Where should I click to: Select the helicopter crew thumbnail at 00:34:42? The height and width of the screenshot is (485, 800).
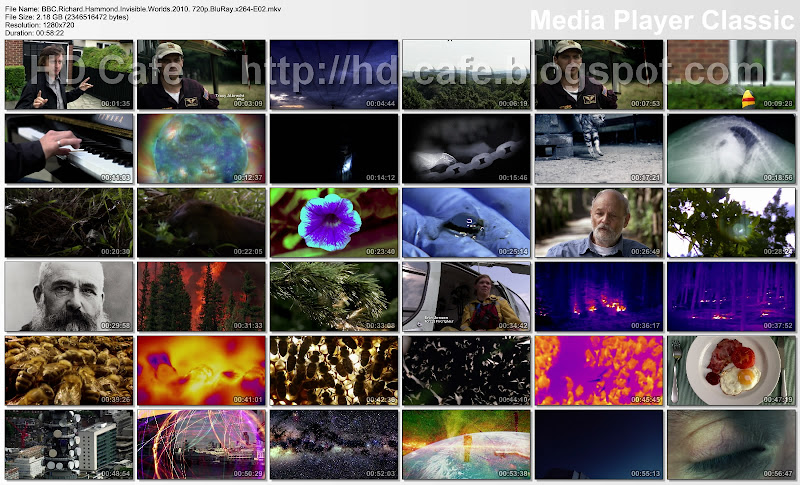click(466, 296)
